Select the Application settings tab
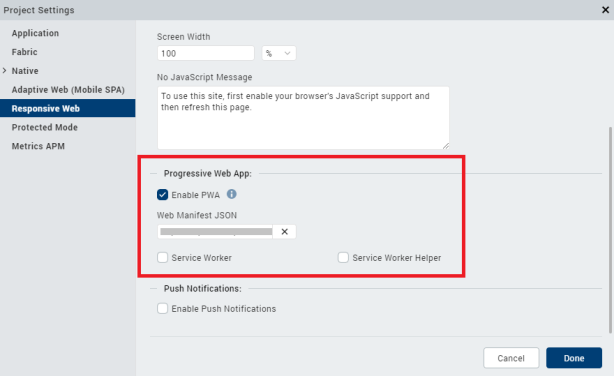Viewport: 614px width, 376px height. point(35,33)
